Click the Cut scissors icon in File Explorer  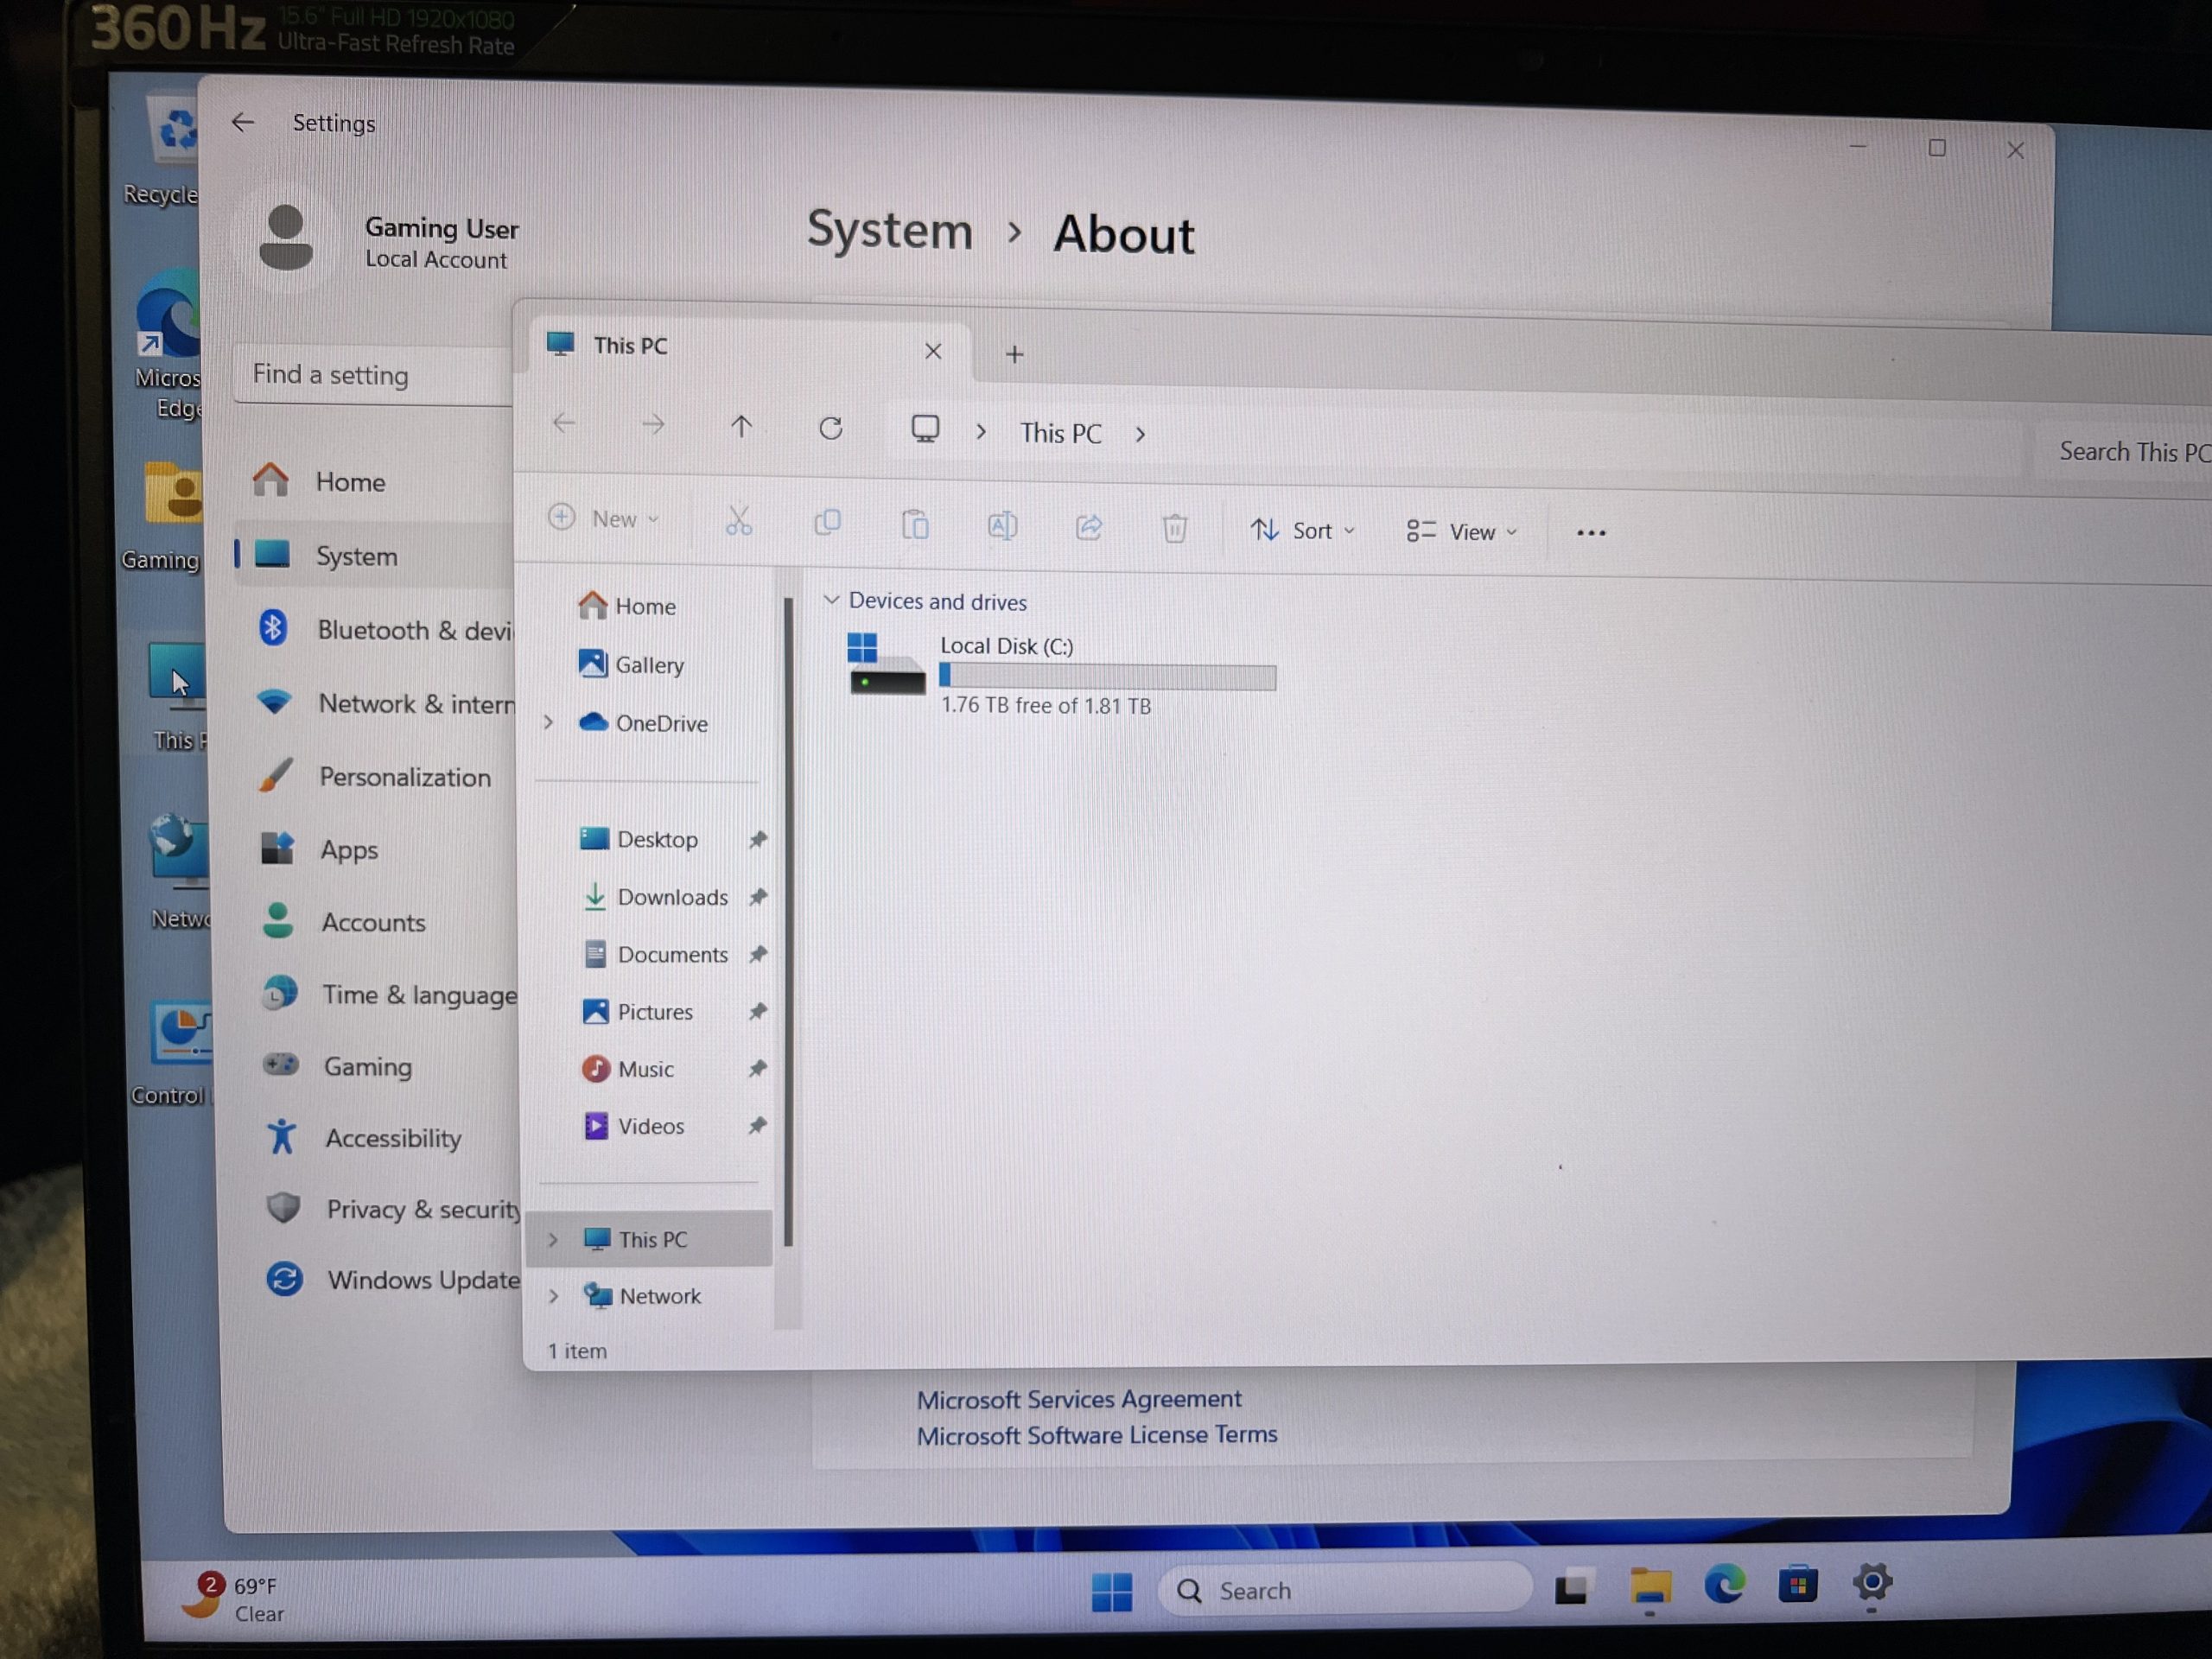tap(738, 521)
